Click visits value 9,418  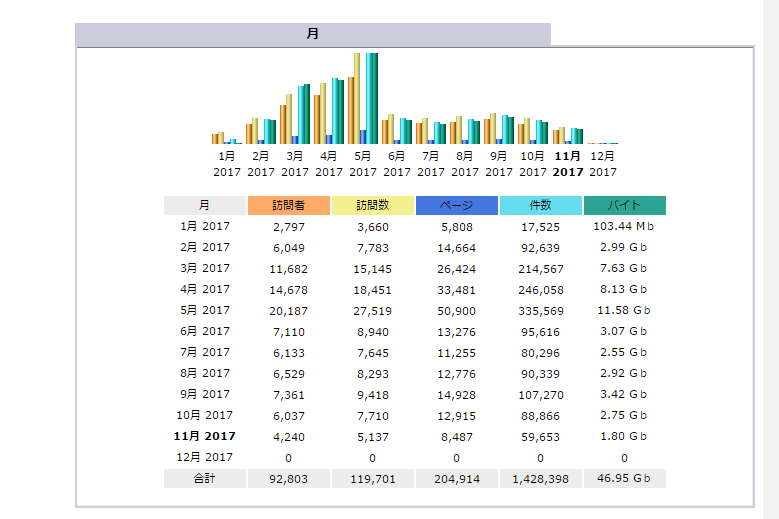373,395
